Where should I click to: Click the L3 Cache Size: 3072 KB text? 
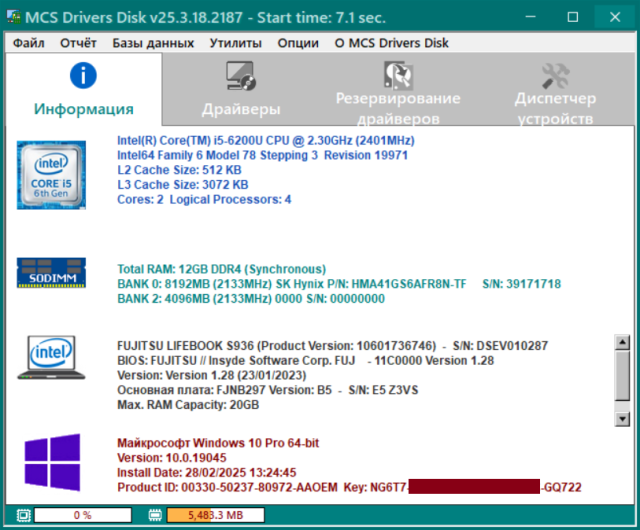point(182,185)
